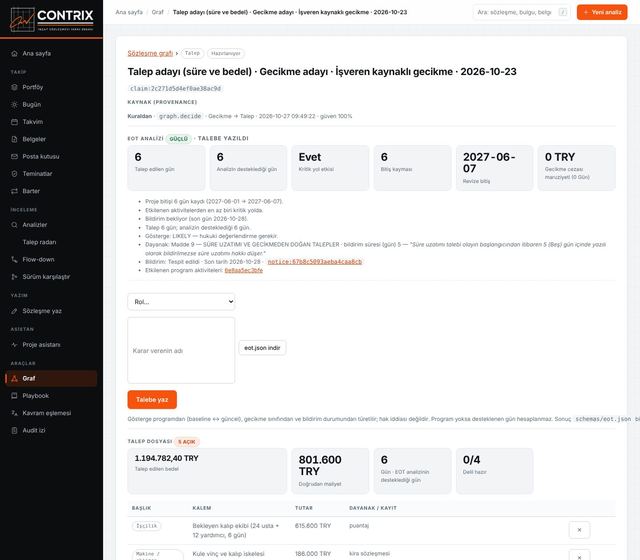Click the 5 AÇIK badge
The height and width of the screenshot is (560, 640).
[187, 442]
